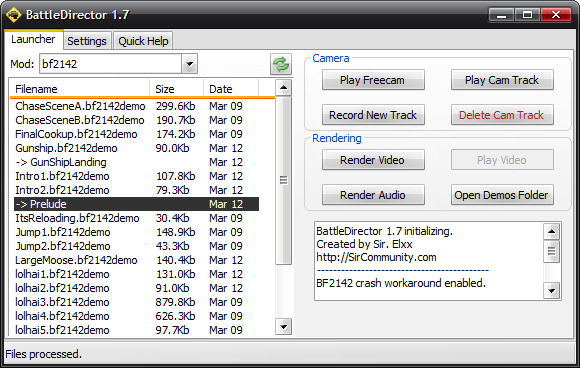The width and height of the screenshot is (580, 368).
Task: Select the -> GunShipLanding cam track
Action: tap(136, 162)
